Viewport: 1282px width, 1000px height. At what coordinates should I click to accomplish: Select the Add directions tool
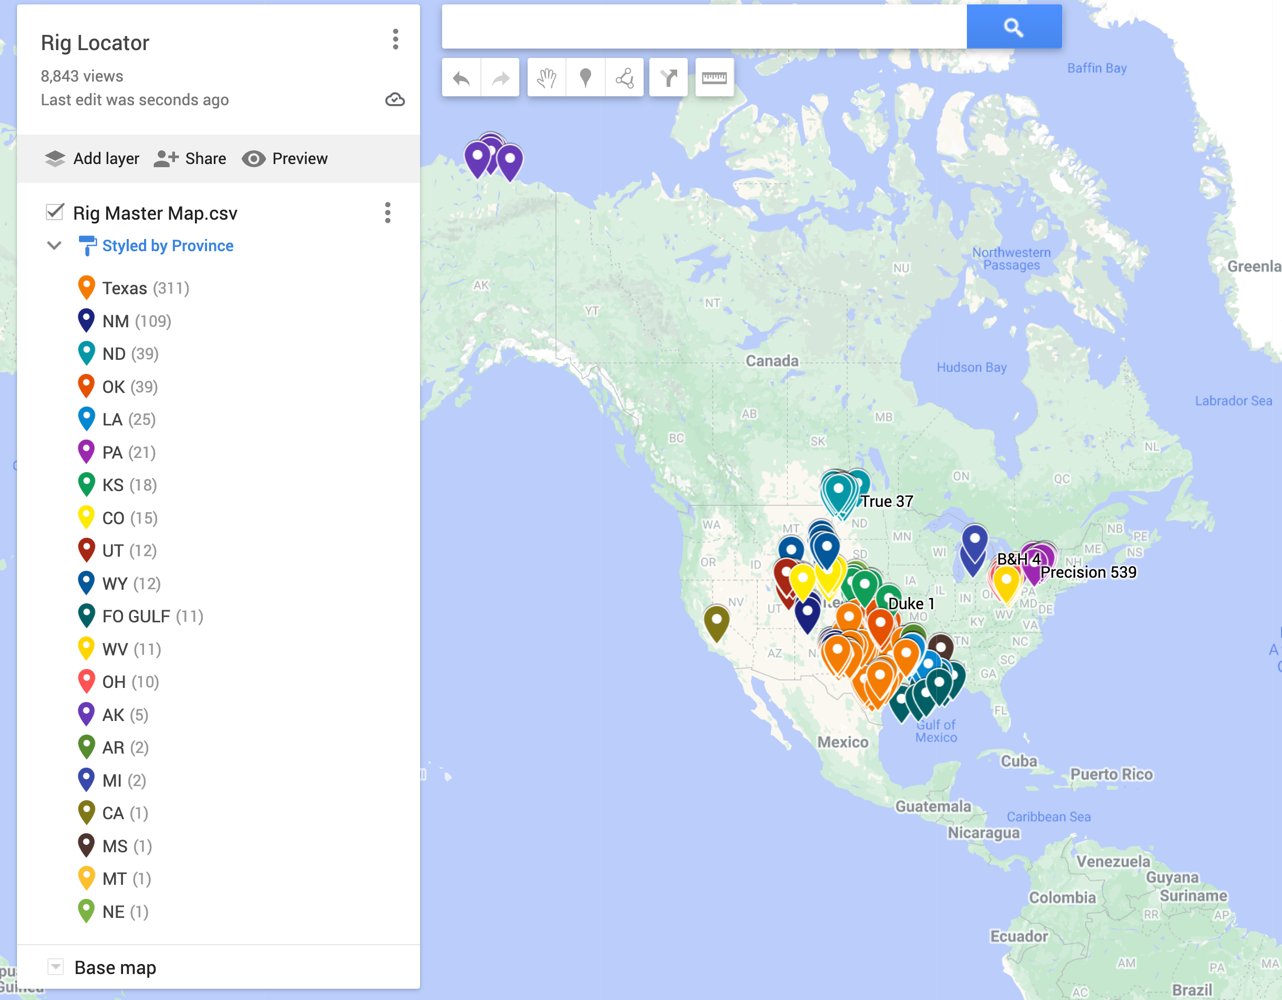click(x=668, y=77)
